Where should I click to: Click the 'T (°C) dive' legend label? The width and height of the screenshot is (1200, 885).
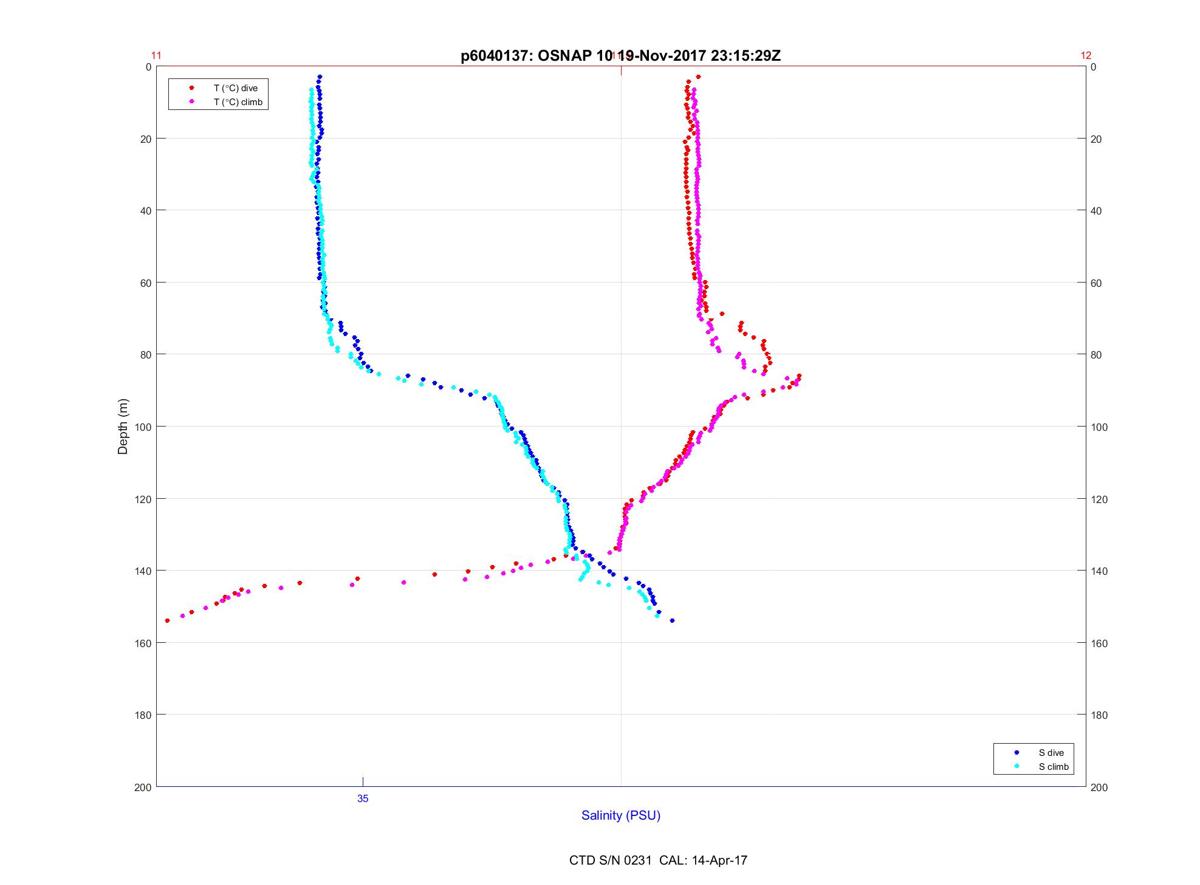(x=235, y=88)
